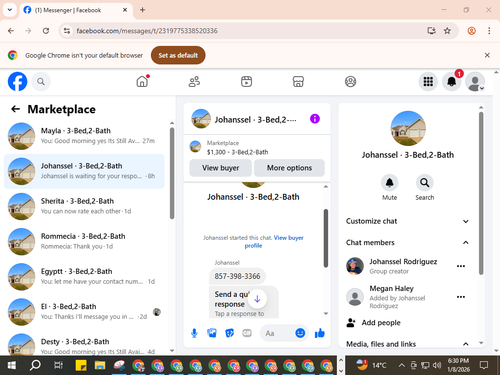This screenshot has height=375, width=500.
Task: Open the emoji picker
Action: coord(300,333)
